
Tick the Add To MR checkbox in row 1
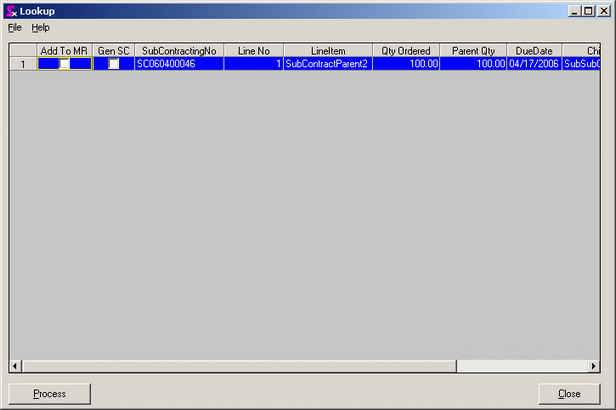click(x=64, y=64)
